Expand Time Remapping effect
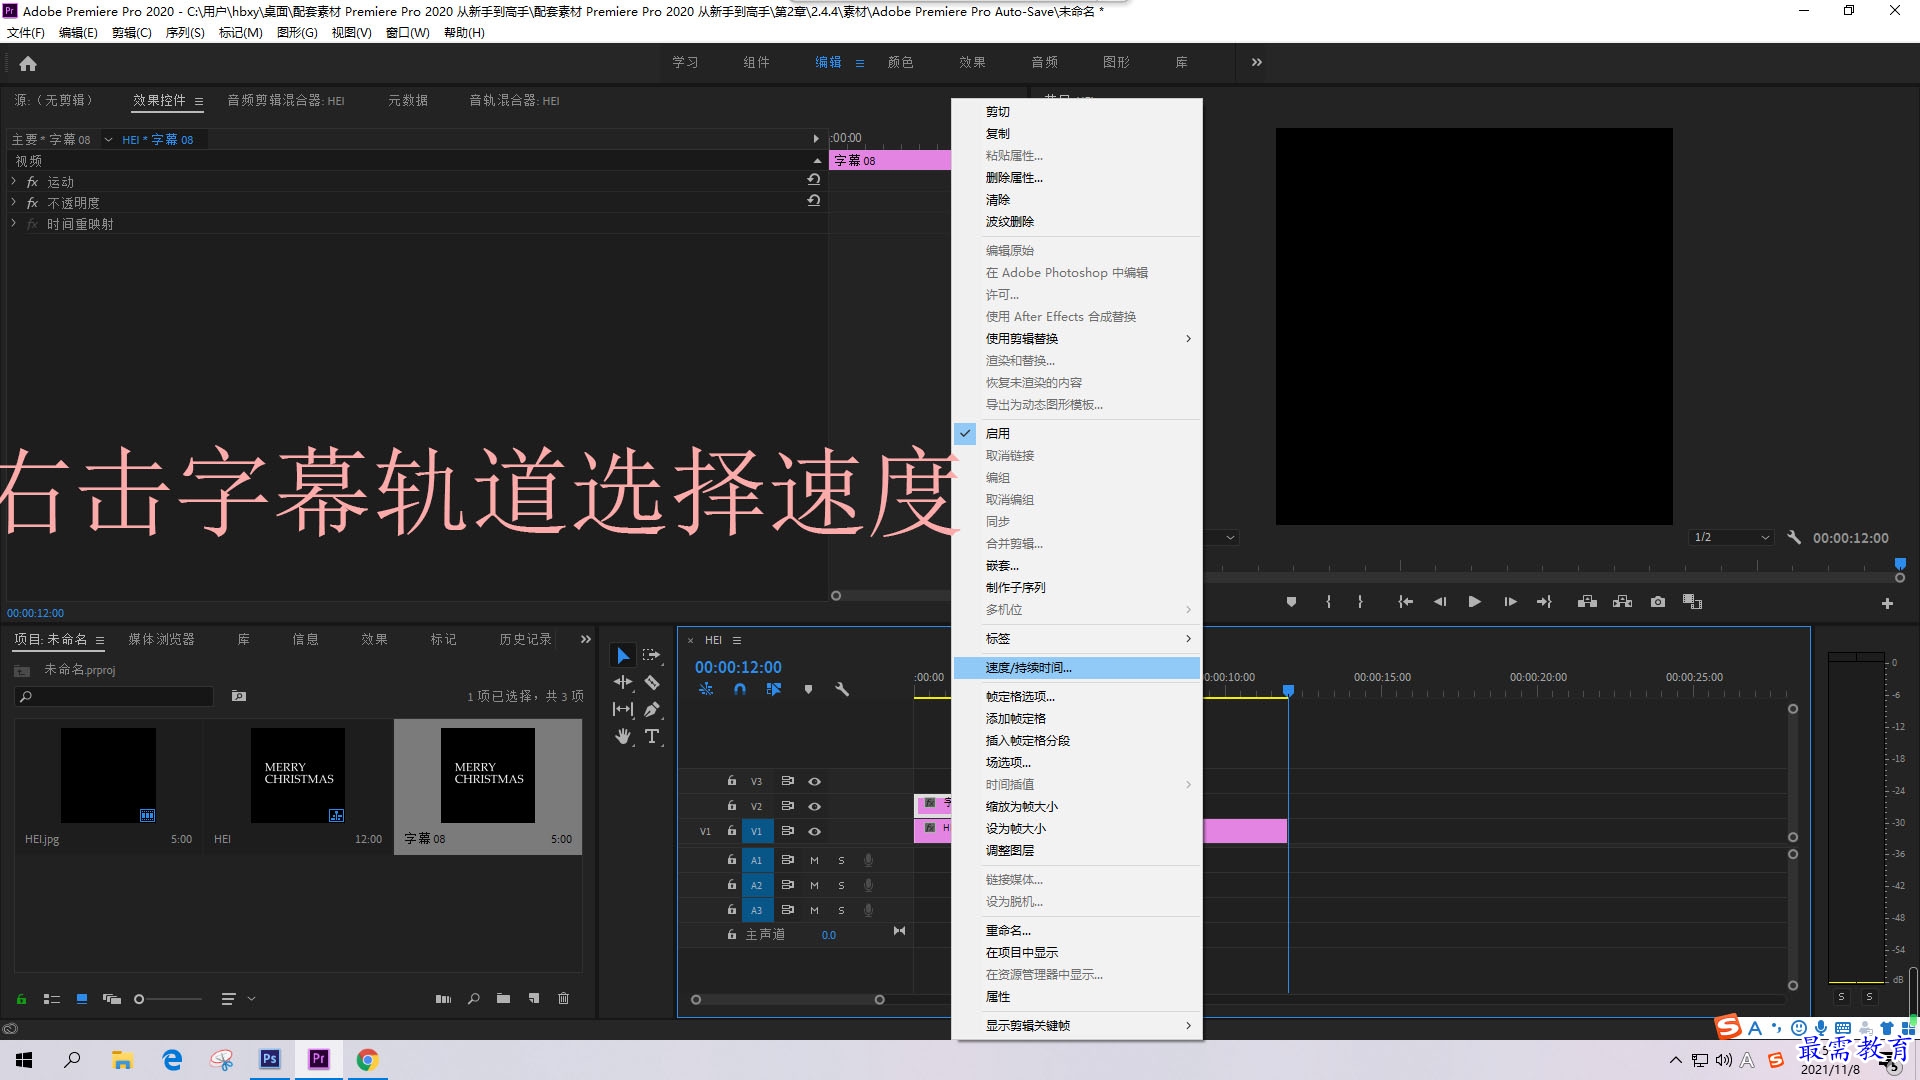 13,223
